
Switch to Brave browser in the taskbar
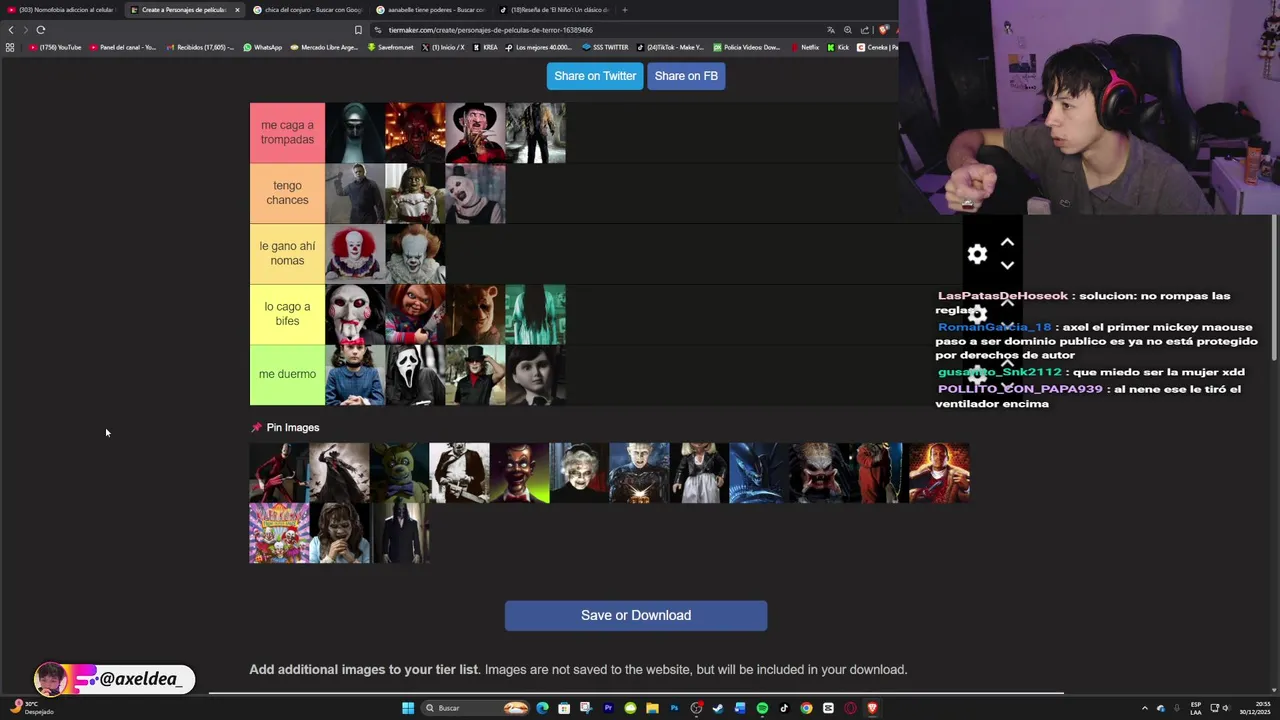pos(872,708)
